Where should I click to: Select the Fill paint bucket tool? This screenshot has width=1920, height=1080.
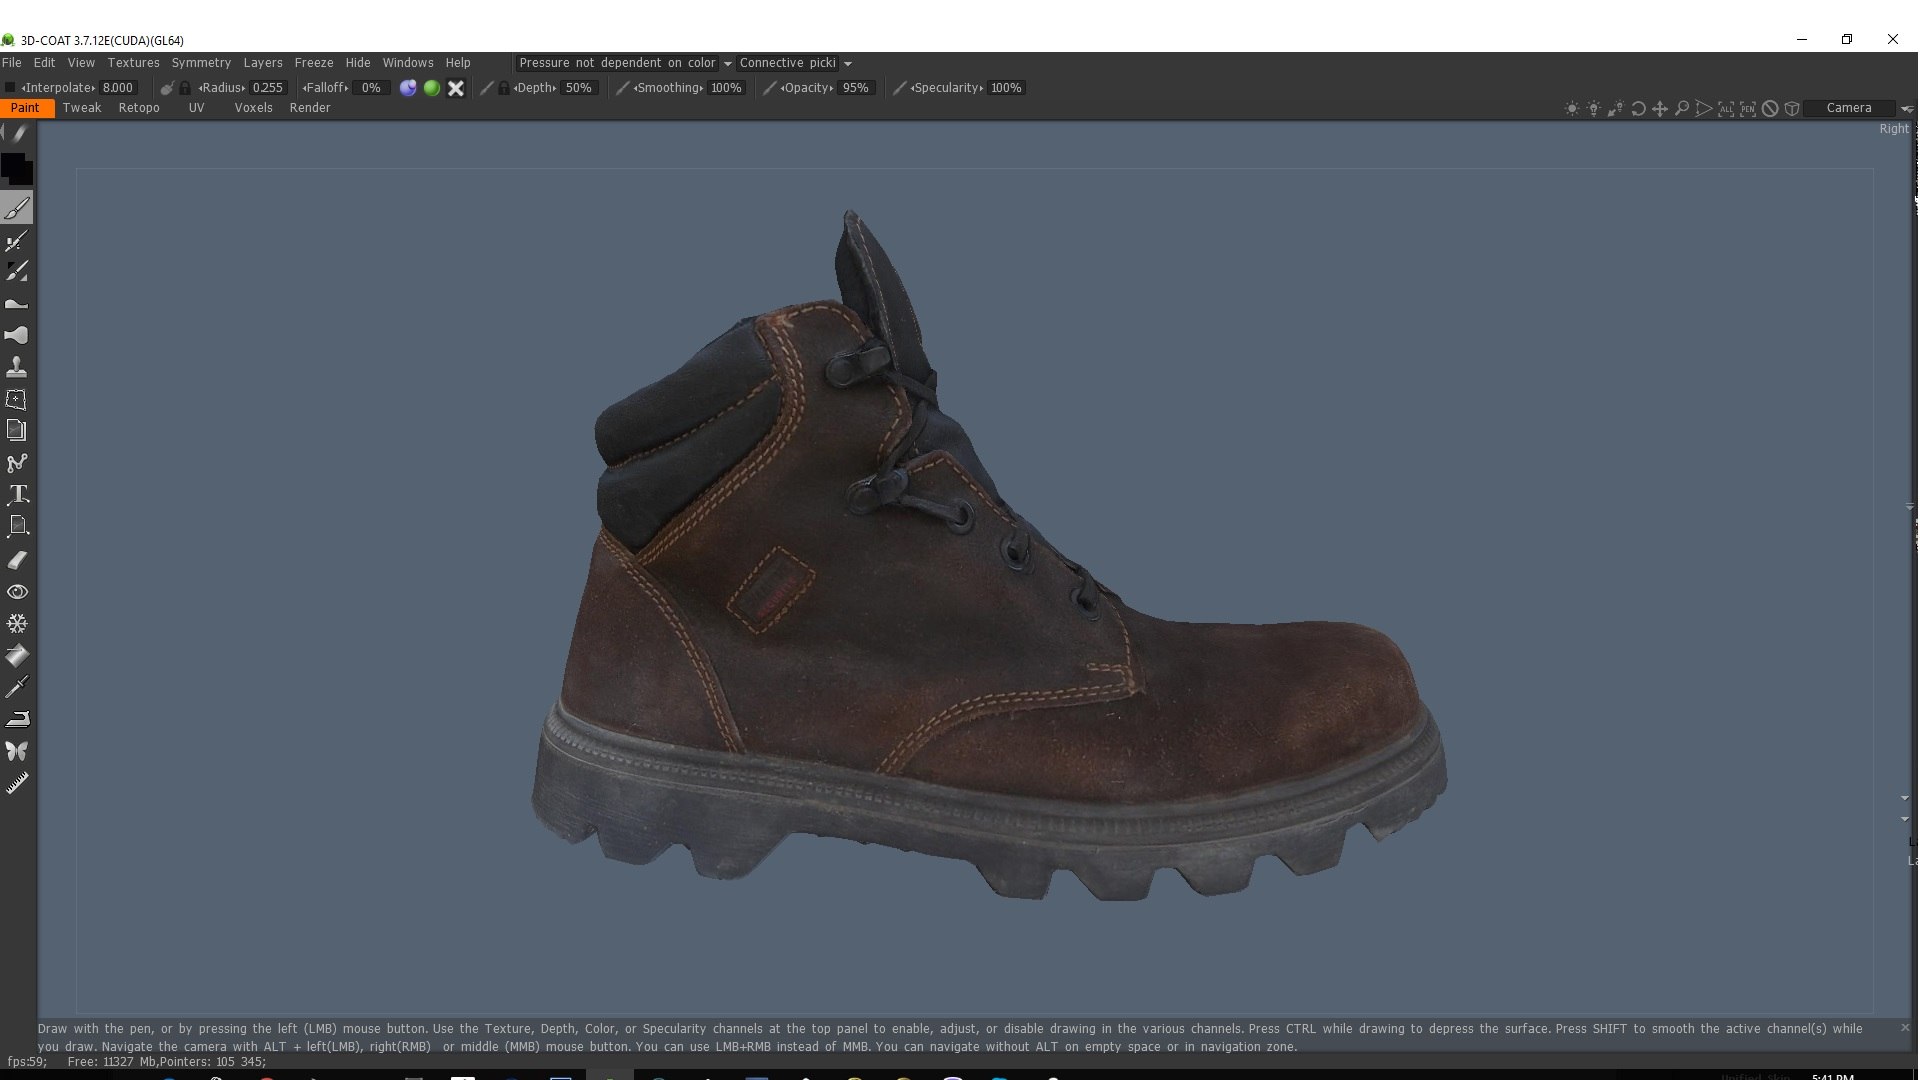[17, 656]
